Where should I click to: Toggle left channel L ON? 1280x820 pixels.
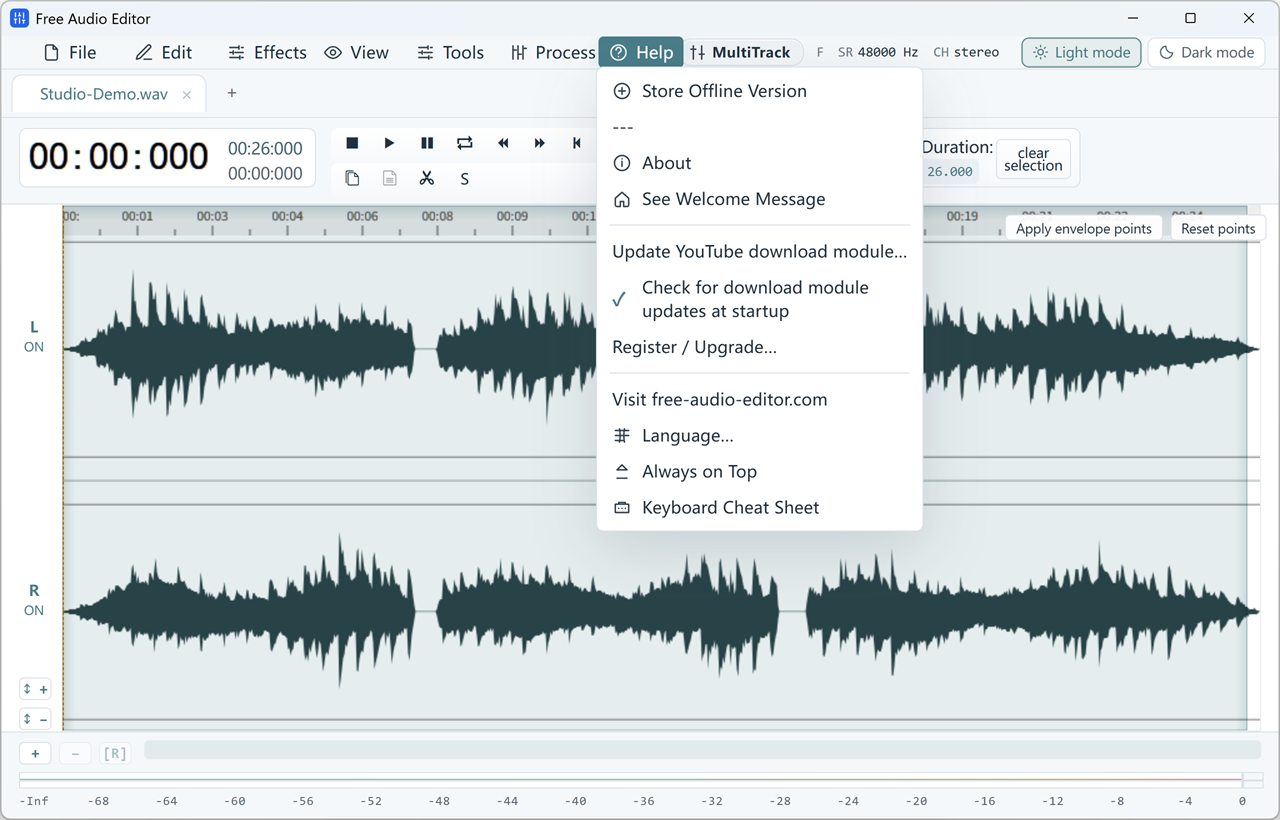point(34,337)
